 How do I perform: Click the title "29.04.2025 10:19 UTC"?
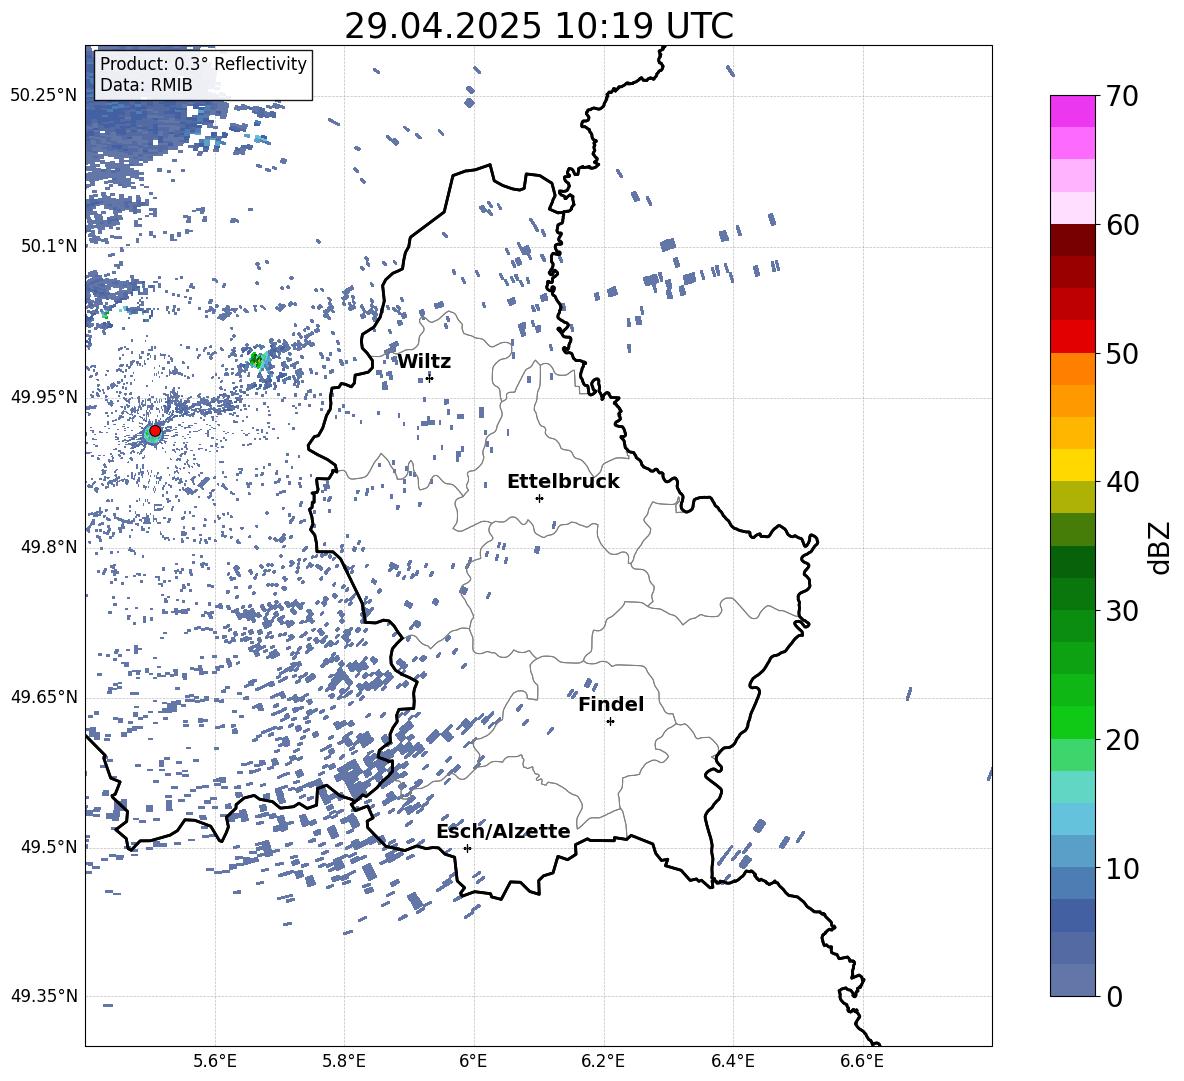(539, 26)
